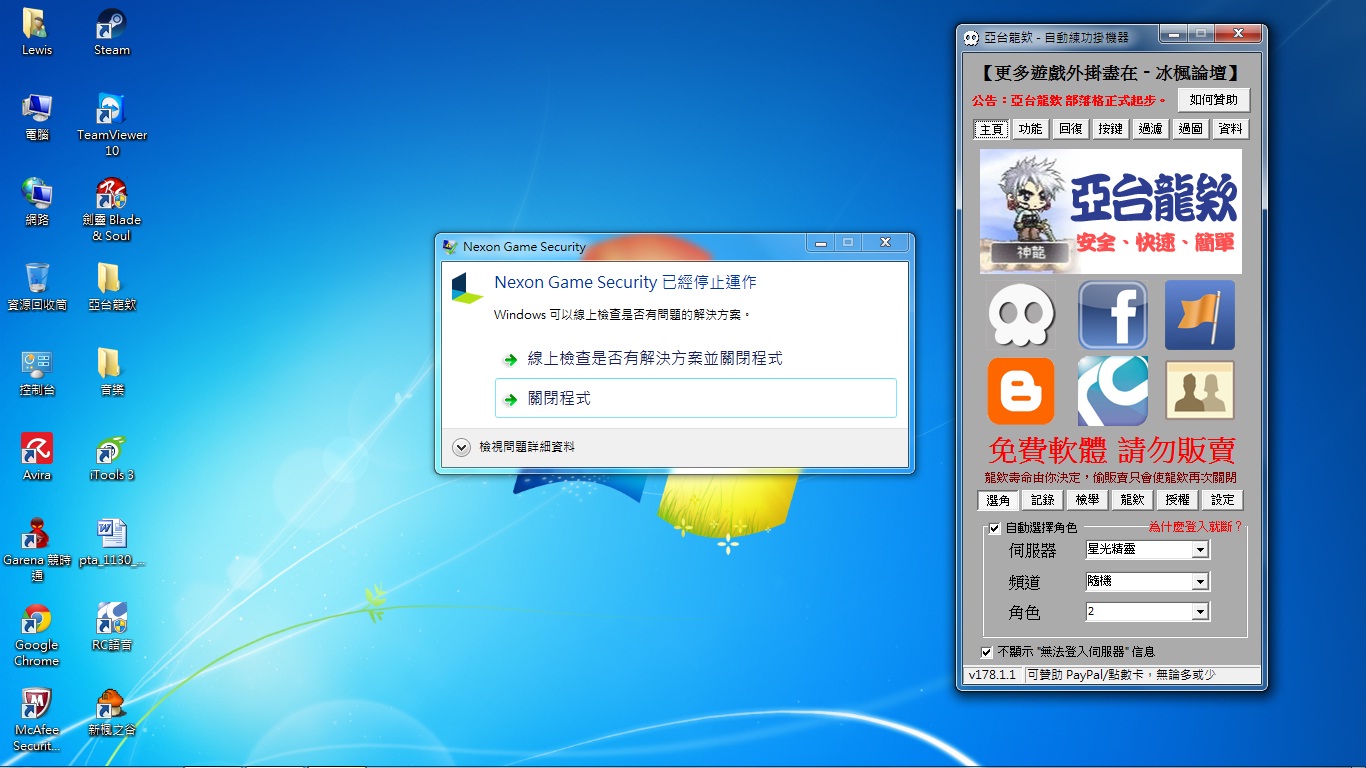Select the 設定 lower tab

tap(1223, 500)
